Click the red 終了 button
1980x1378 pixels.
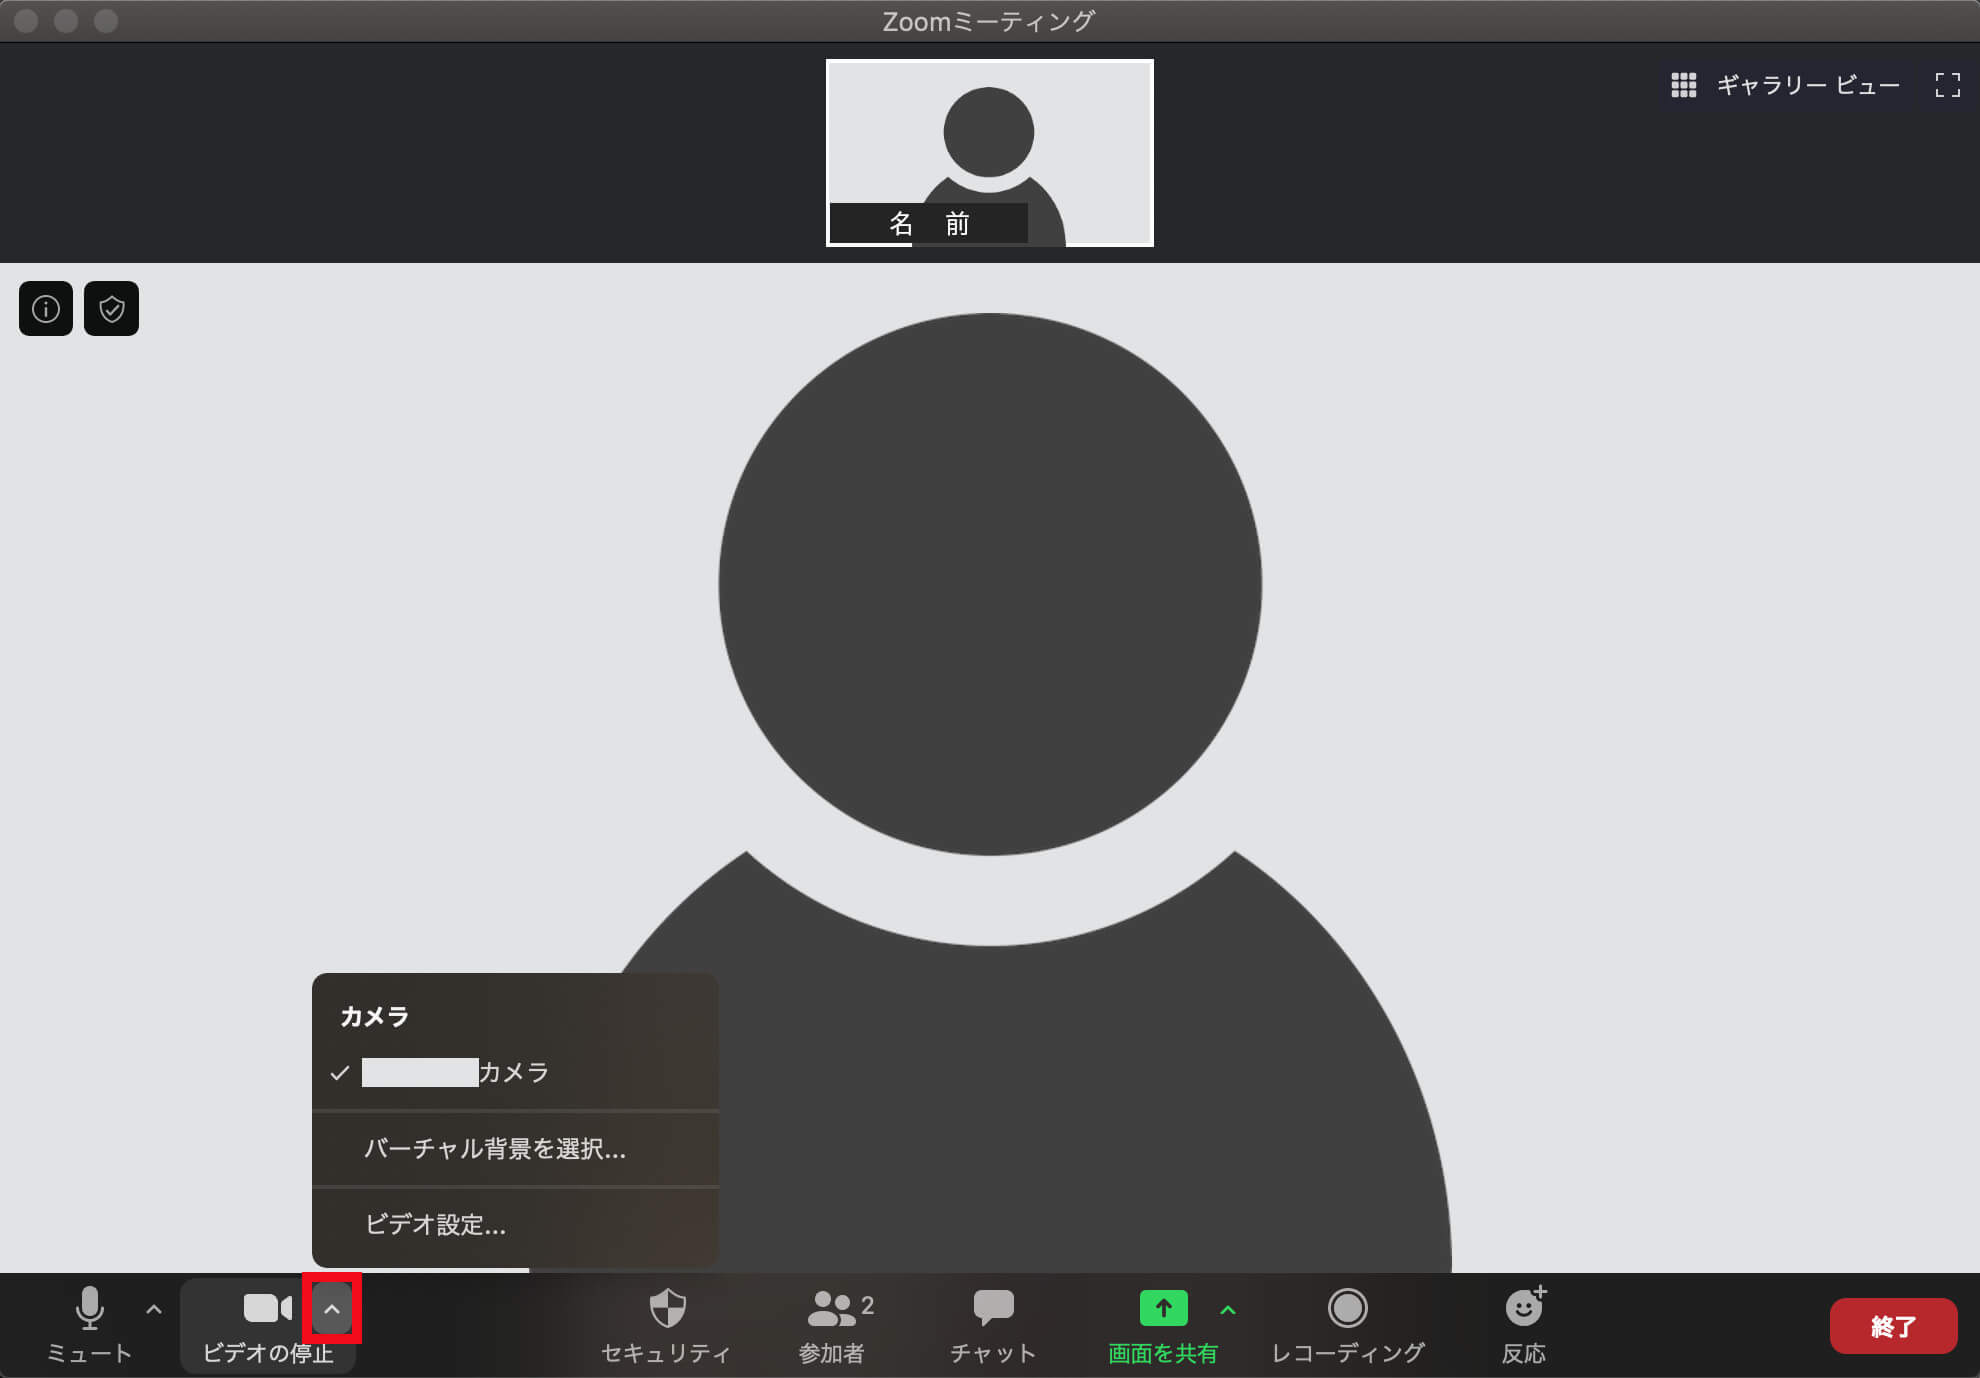1893,1326
